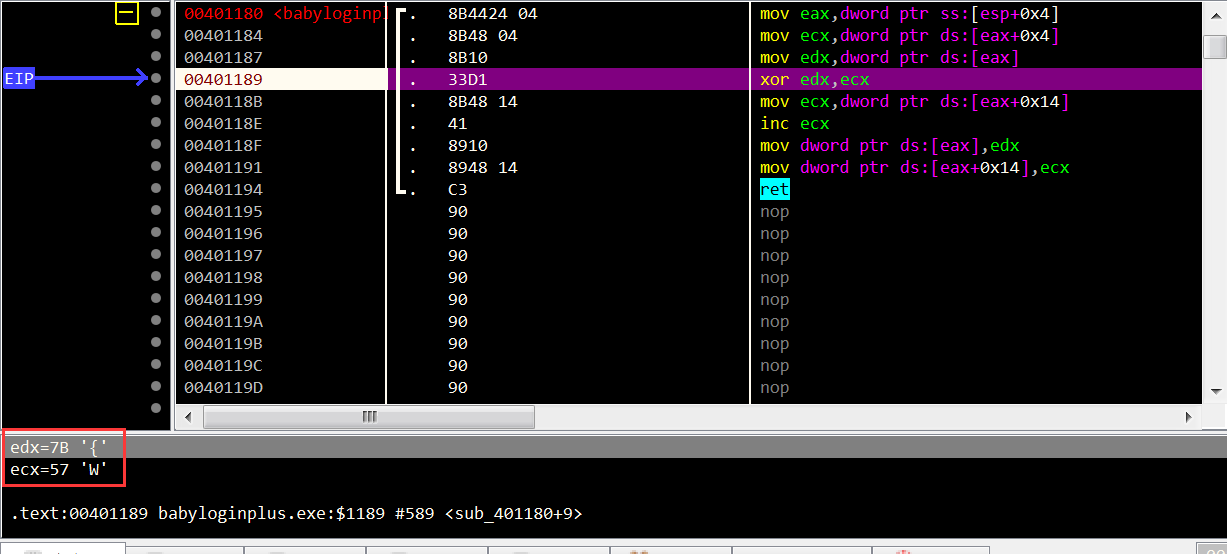Click opcode byte C3
1227x554 pixels.
click(457, 189)
